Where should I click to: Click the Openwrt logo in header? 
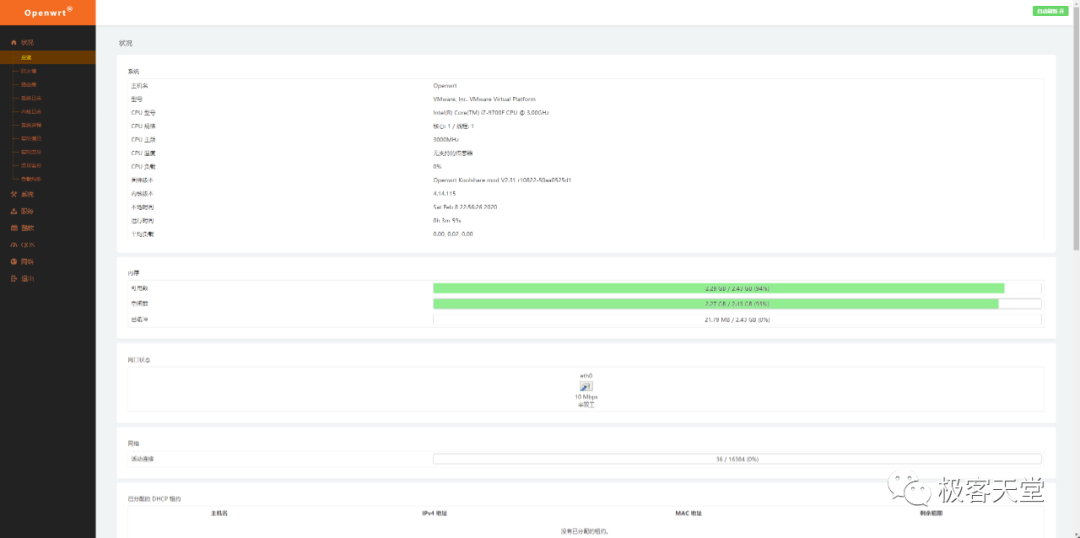point(48,12)
